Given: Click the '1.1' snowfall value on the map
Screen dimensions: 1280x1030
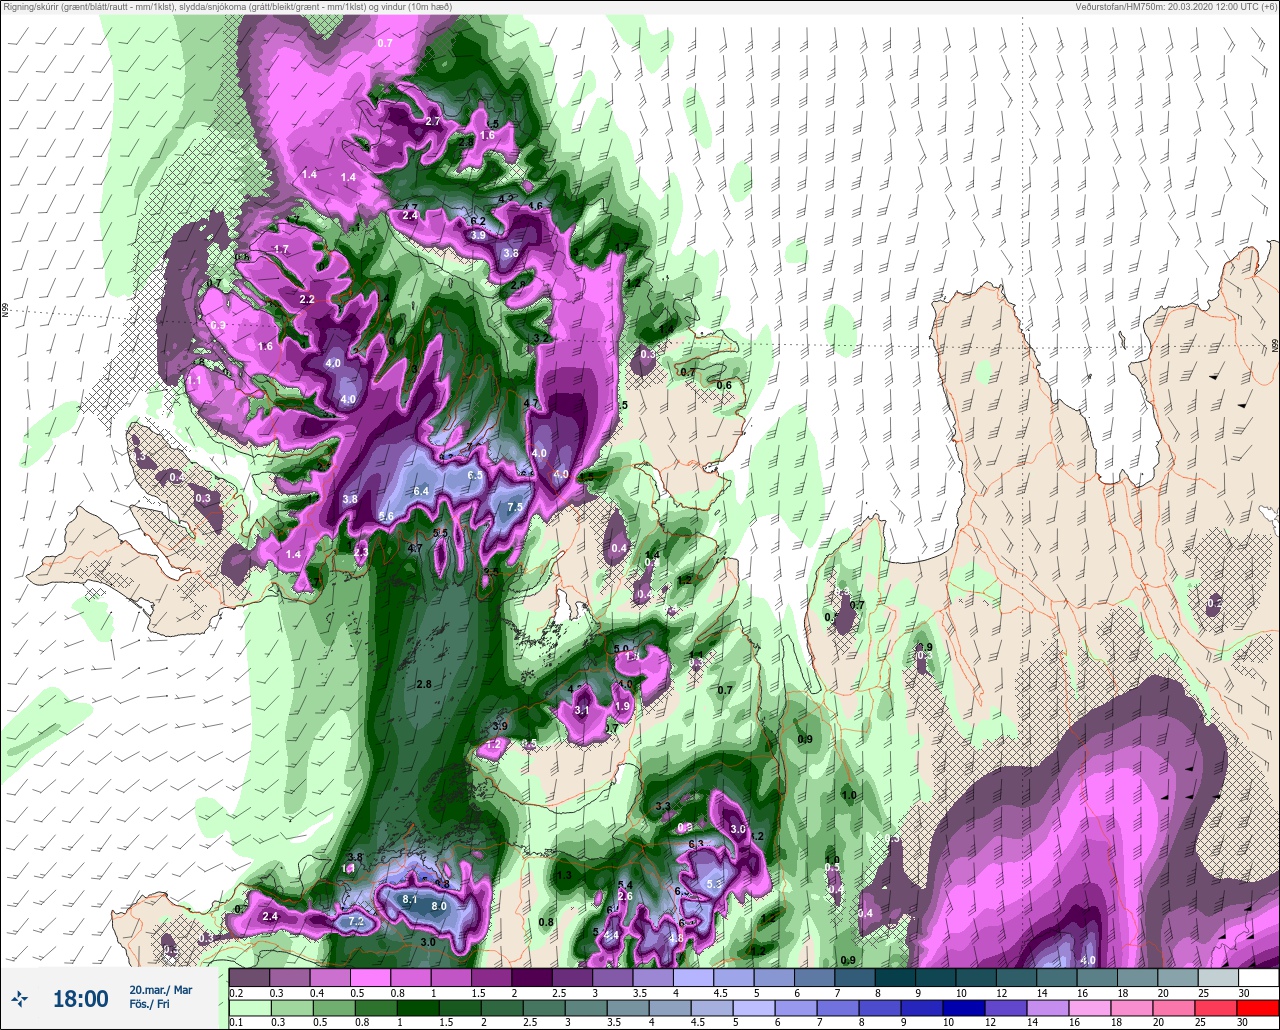Looking at the screenshot, I should pyautogui.click(x=194, y=381).
